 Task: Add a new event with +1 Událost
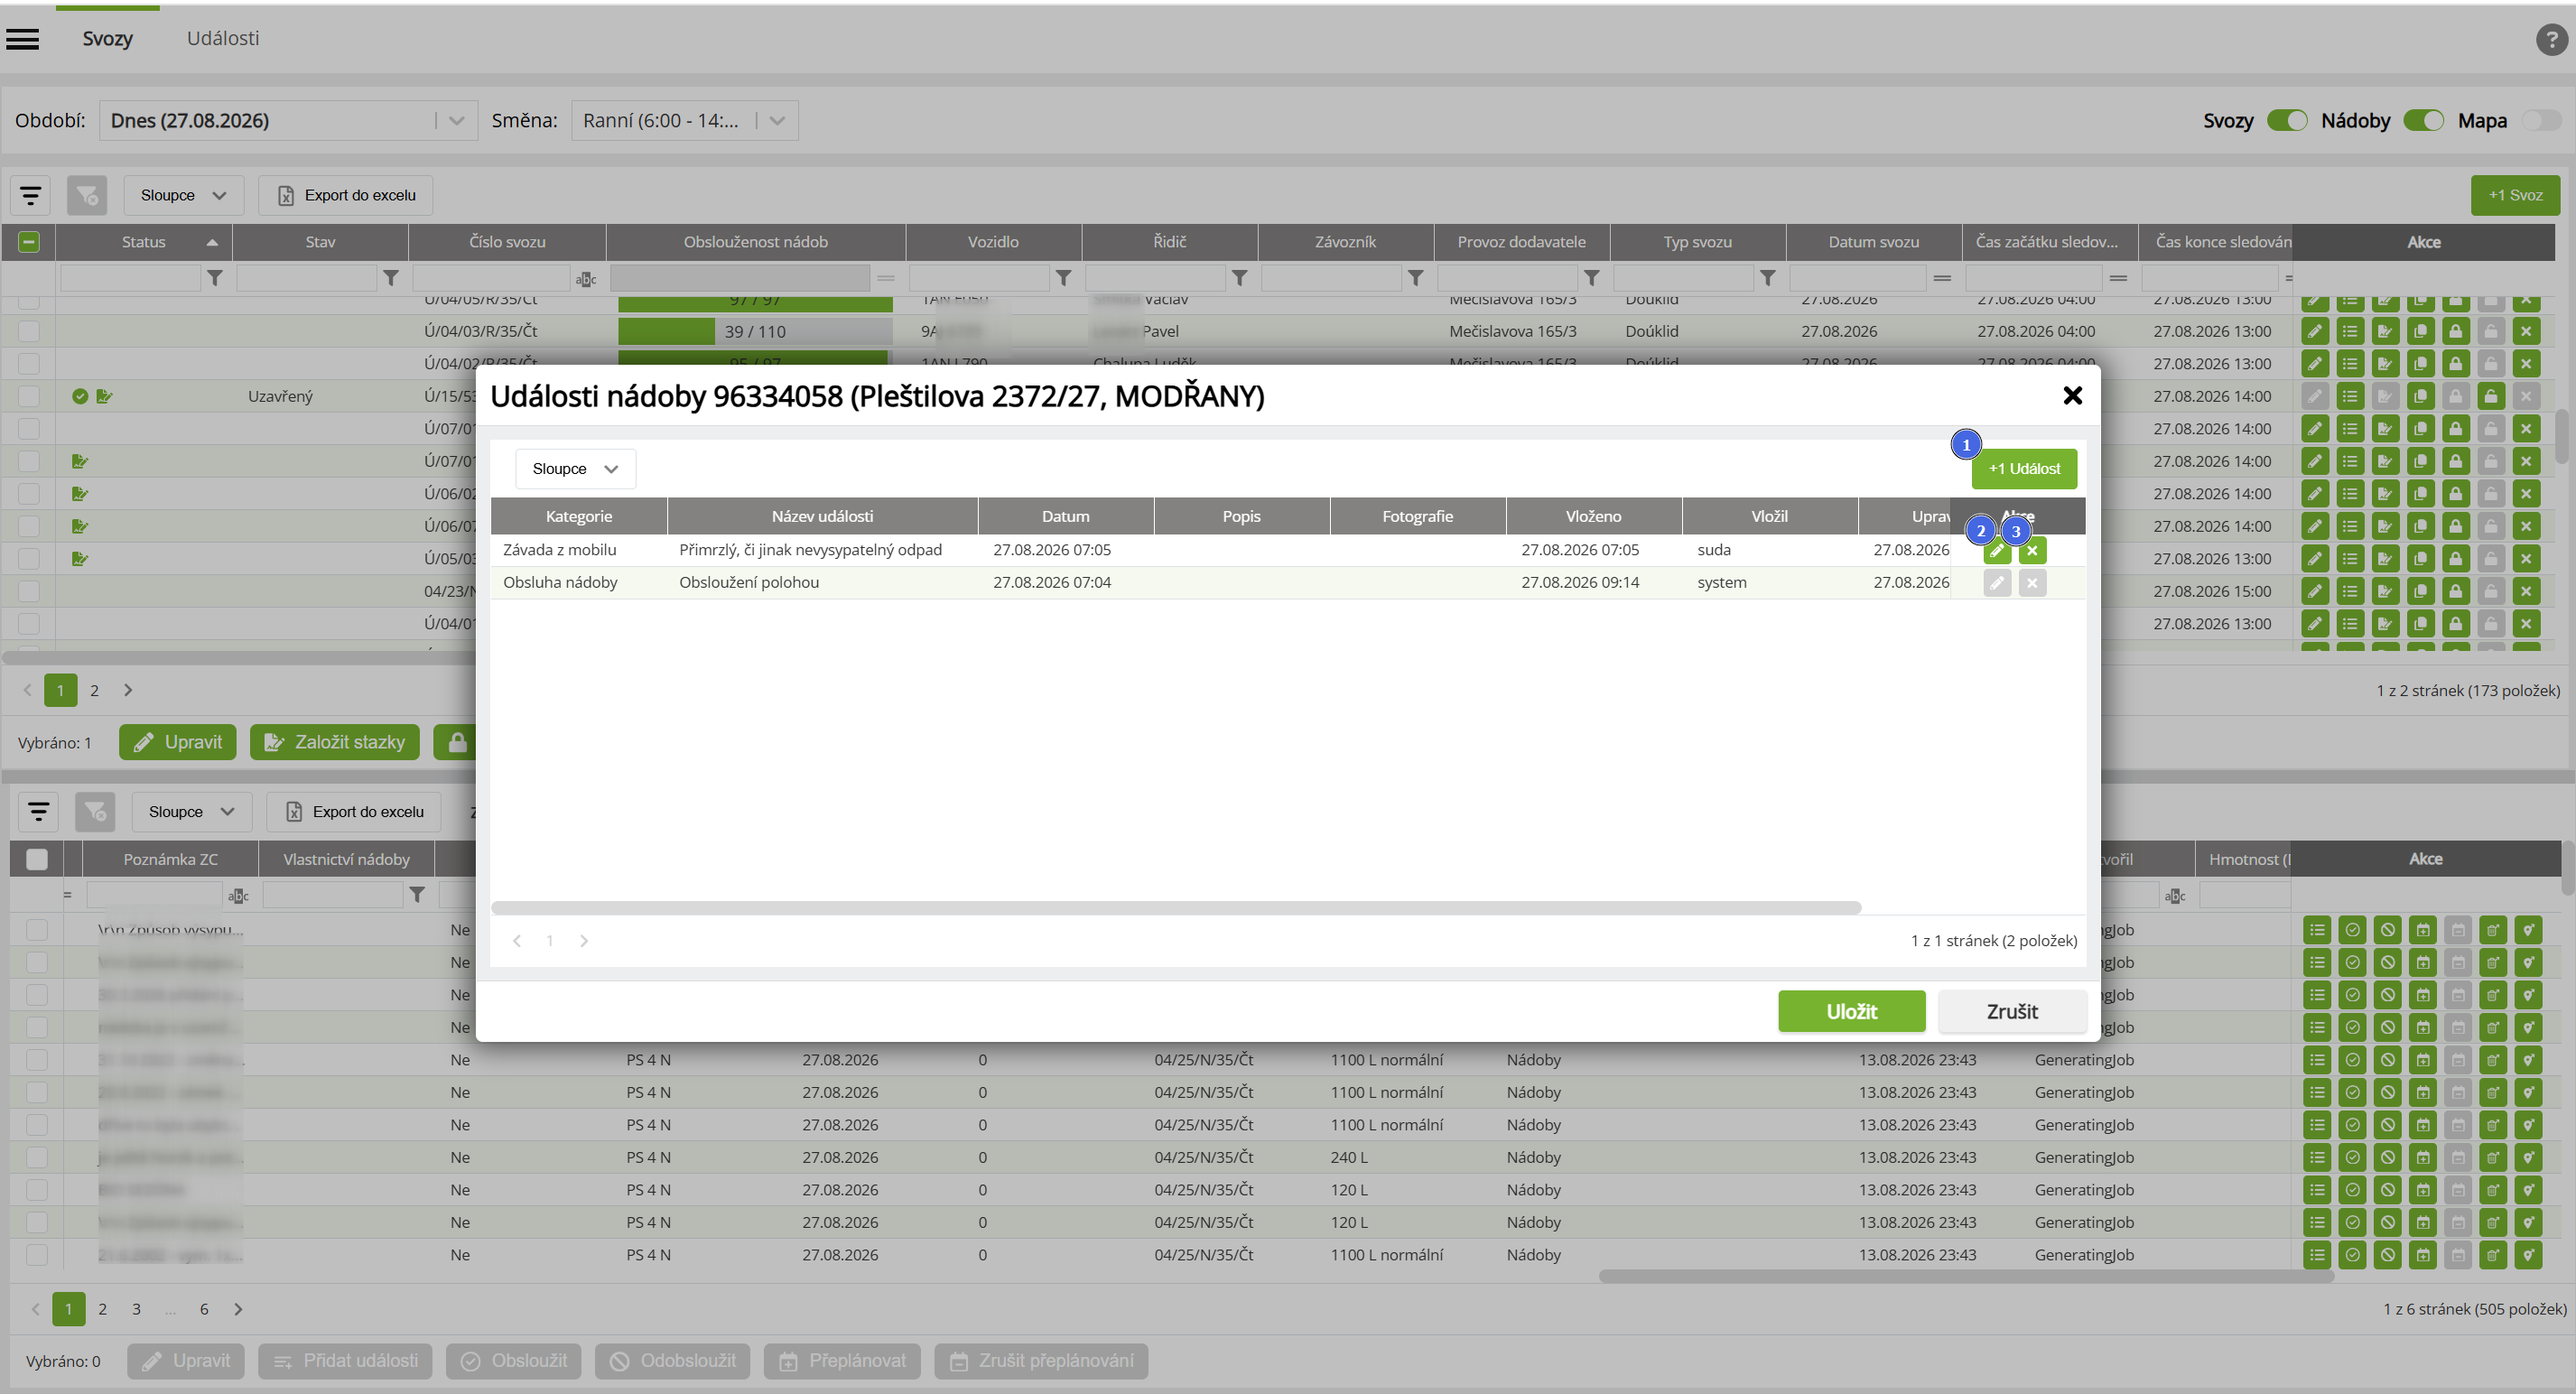click(x=2024, y=469)
